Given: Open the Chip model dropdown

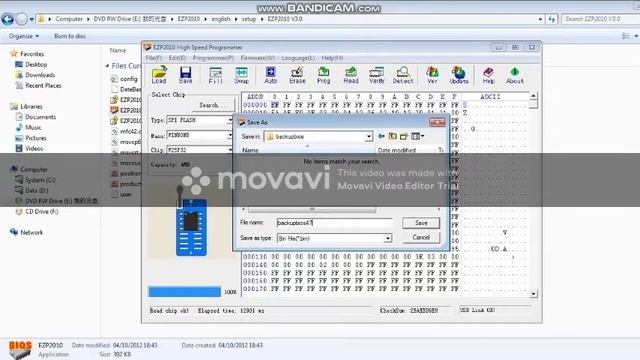Looking at the screenshot, I should pos(230,150).
